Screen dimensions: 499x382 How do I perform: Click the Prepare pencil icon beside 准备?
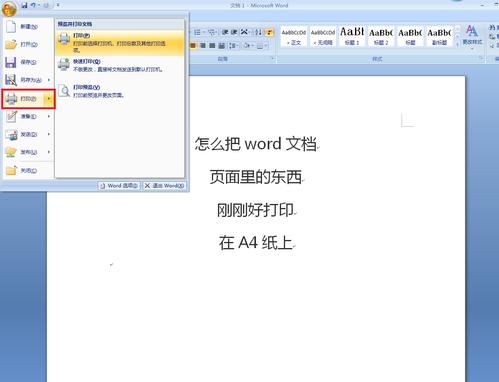11,116
